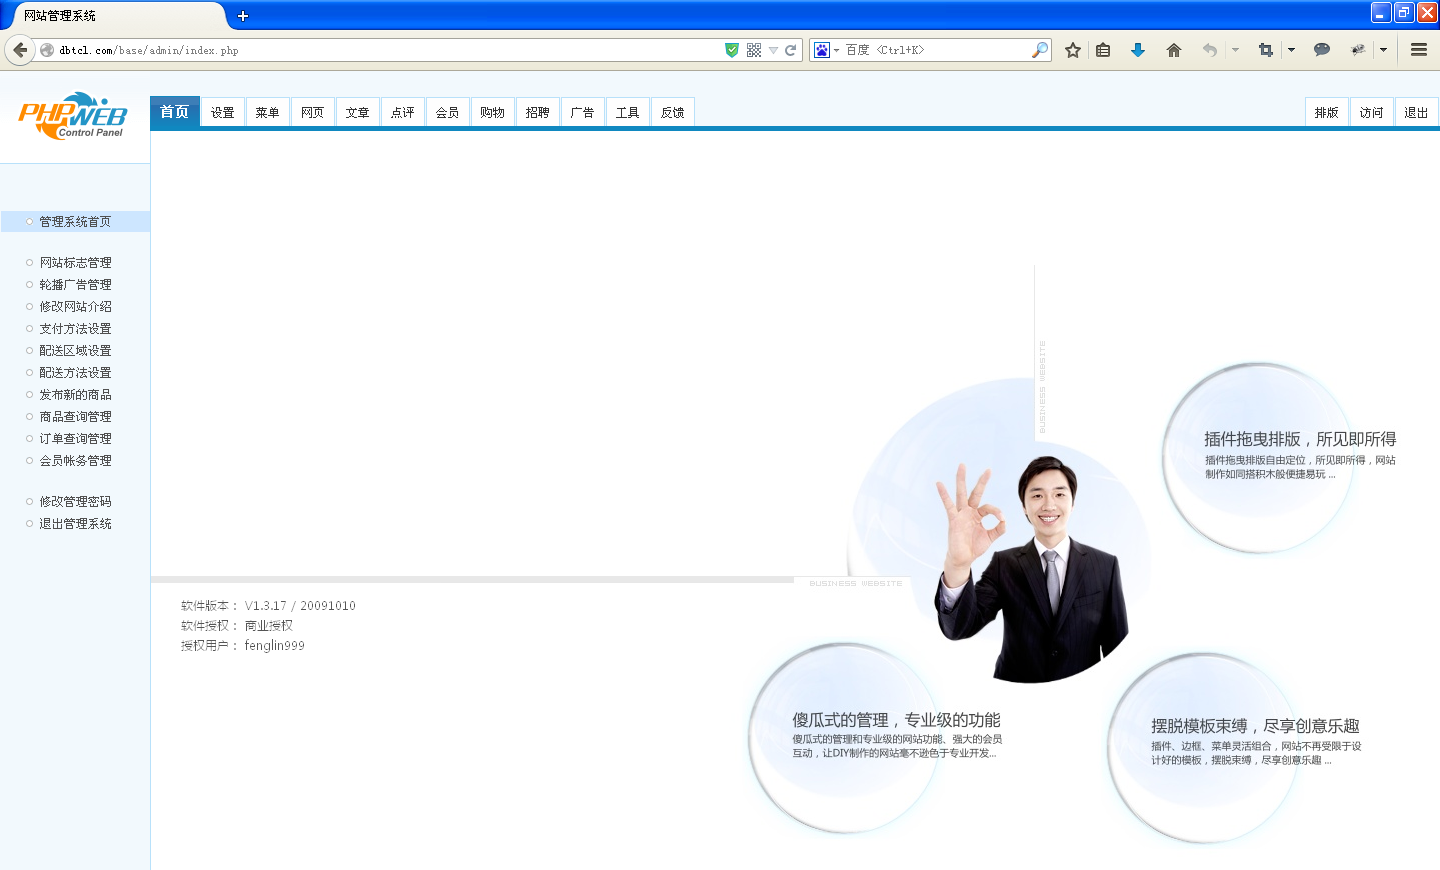Image resolution: width=1440 pixels, height=870 pixels.
Task: Click the undo closed tab arrow icon
Action: click(1210, 50)
